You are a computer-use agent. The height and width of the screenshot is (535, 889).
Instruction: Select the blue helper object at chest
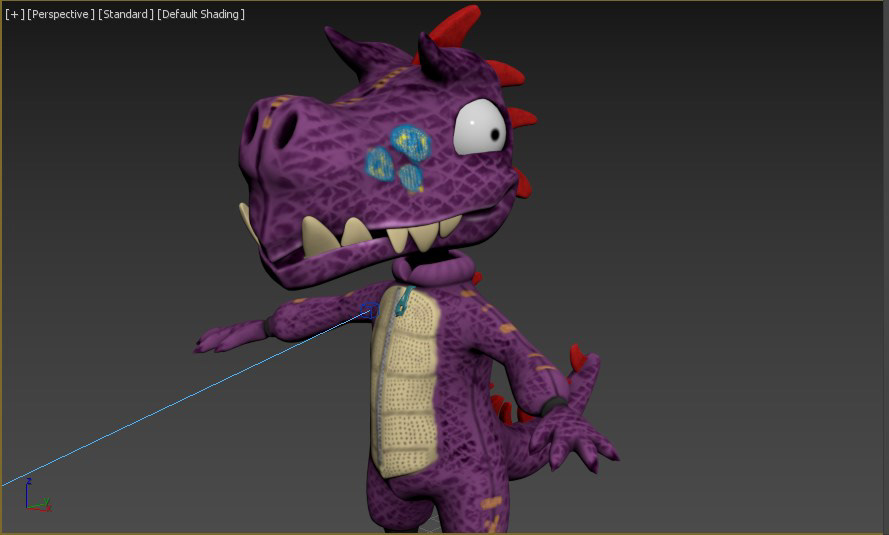tap(370, 311)
